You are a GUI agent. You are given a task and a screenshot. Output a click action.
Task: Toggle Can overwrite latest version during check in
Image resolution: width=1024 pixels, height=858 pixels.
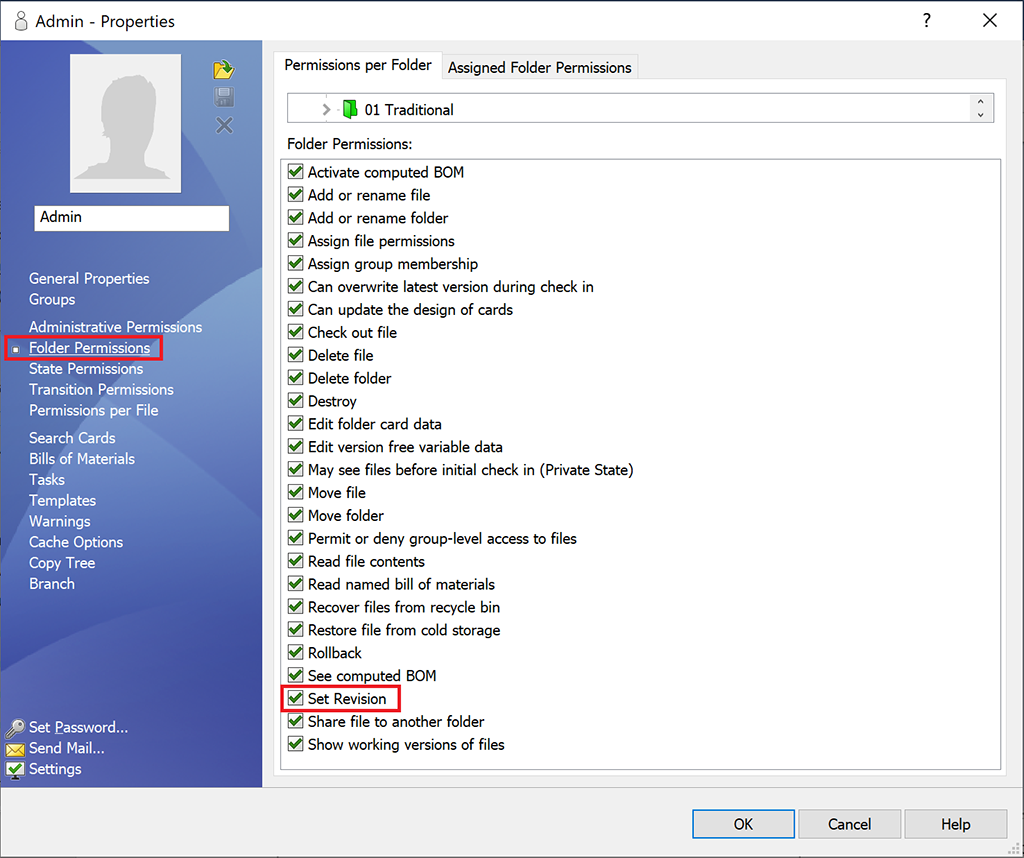tap(295, 286)
